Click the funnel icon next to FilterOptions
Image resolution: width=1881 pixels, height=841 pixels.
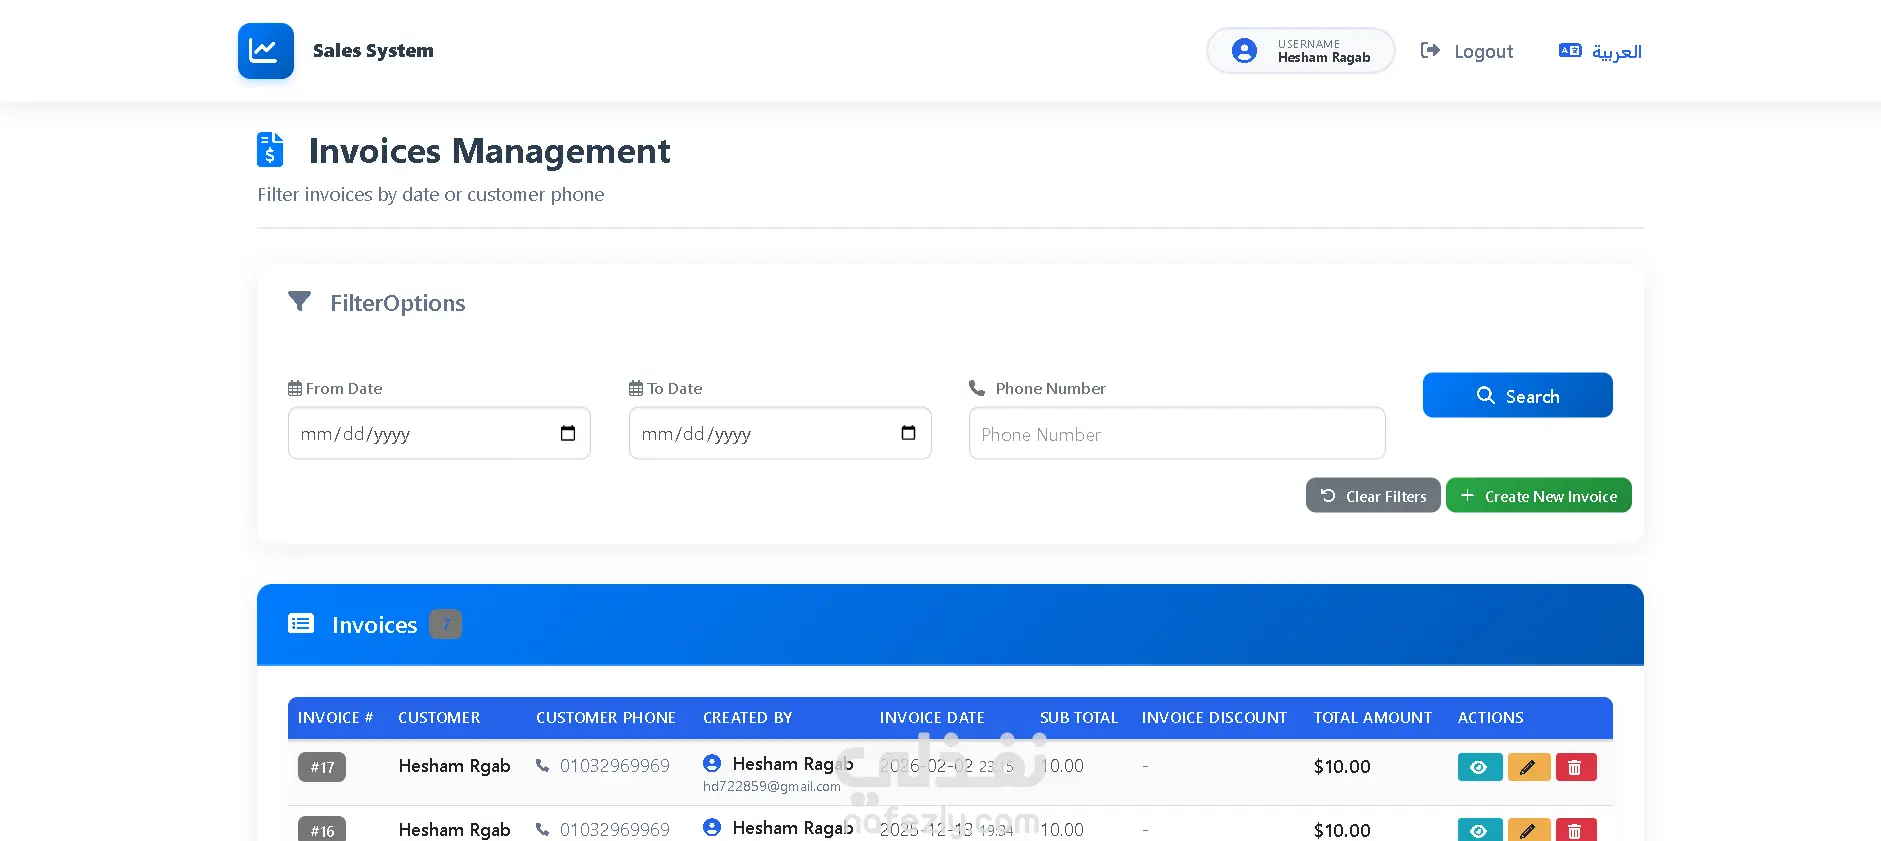(x=299, y=301)
